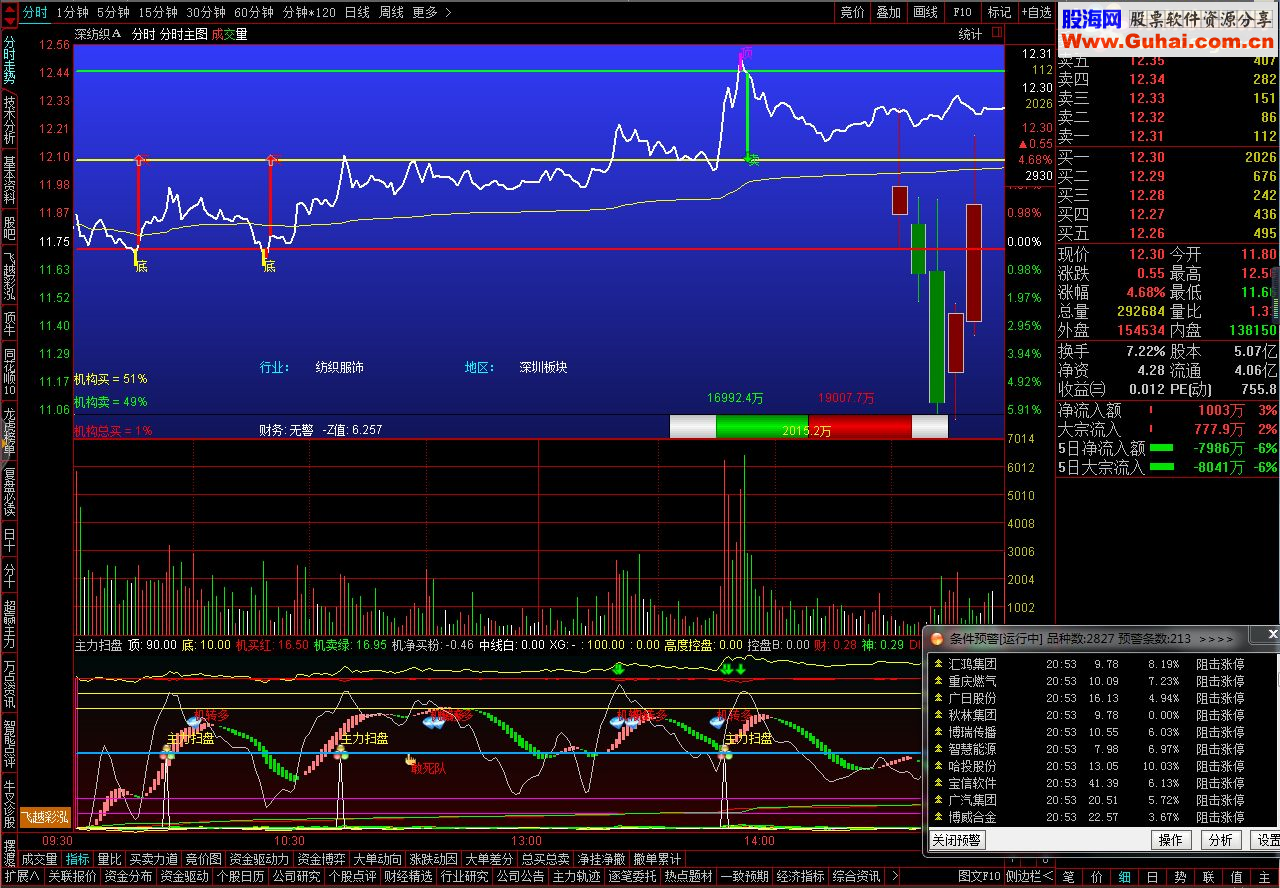Screen dimensions: 1280x888
Task: Click the 画线 draw-line toolbar button
Action: (925, 12)
